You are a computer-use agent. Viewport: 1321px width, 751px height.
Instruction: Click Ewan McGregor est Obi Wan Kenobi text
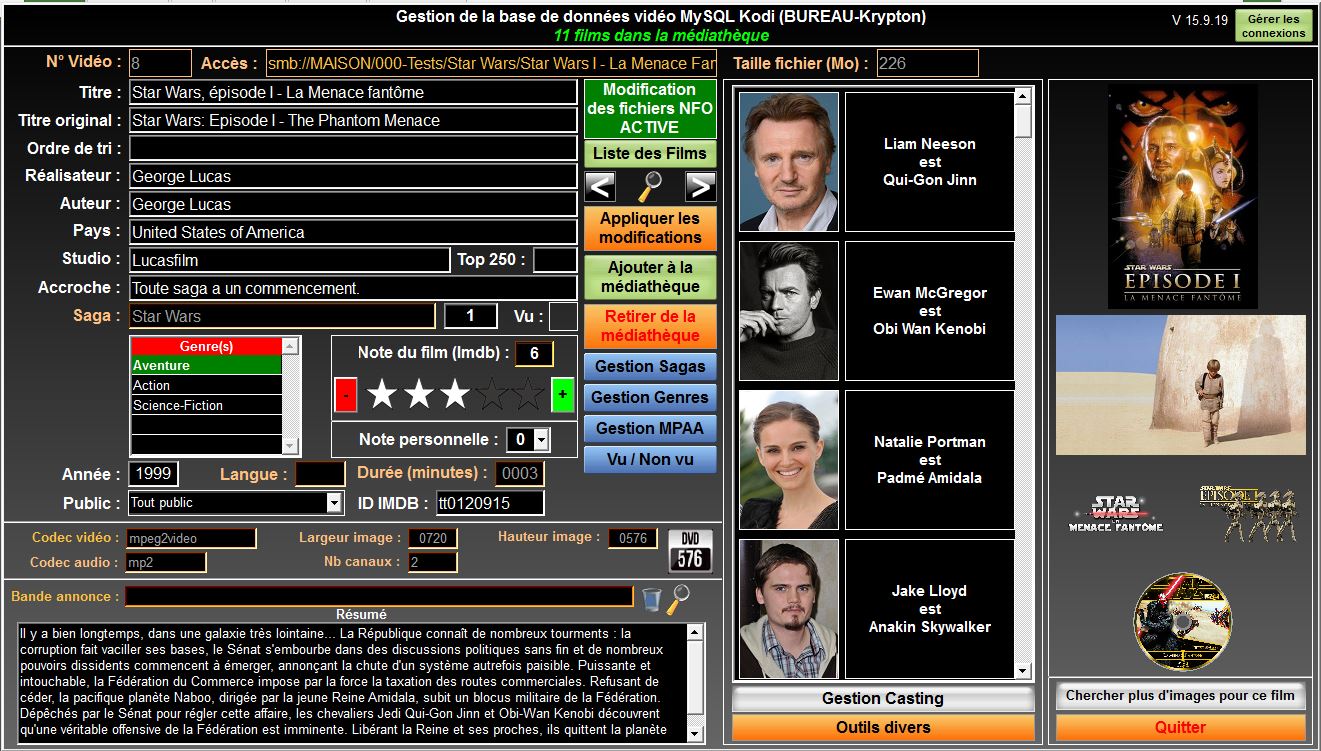click(930, 311)
